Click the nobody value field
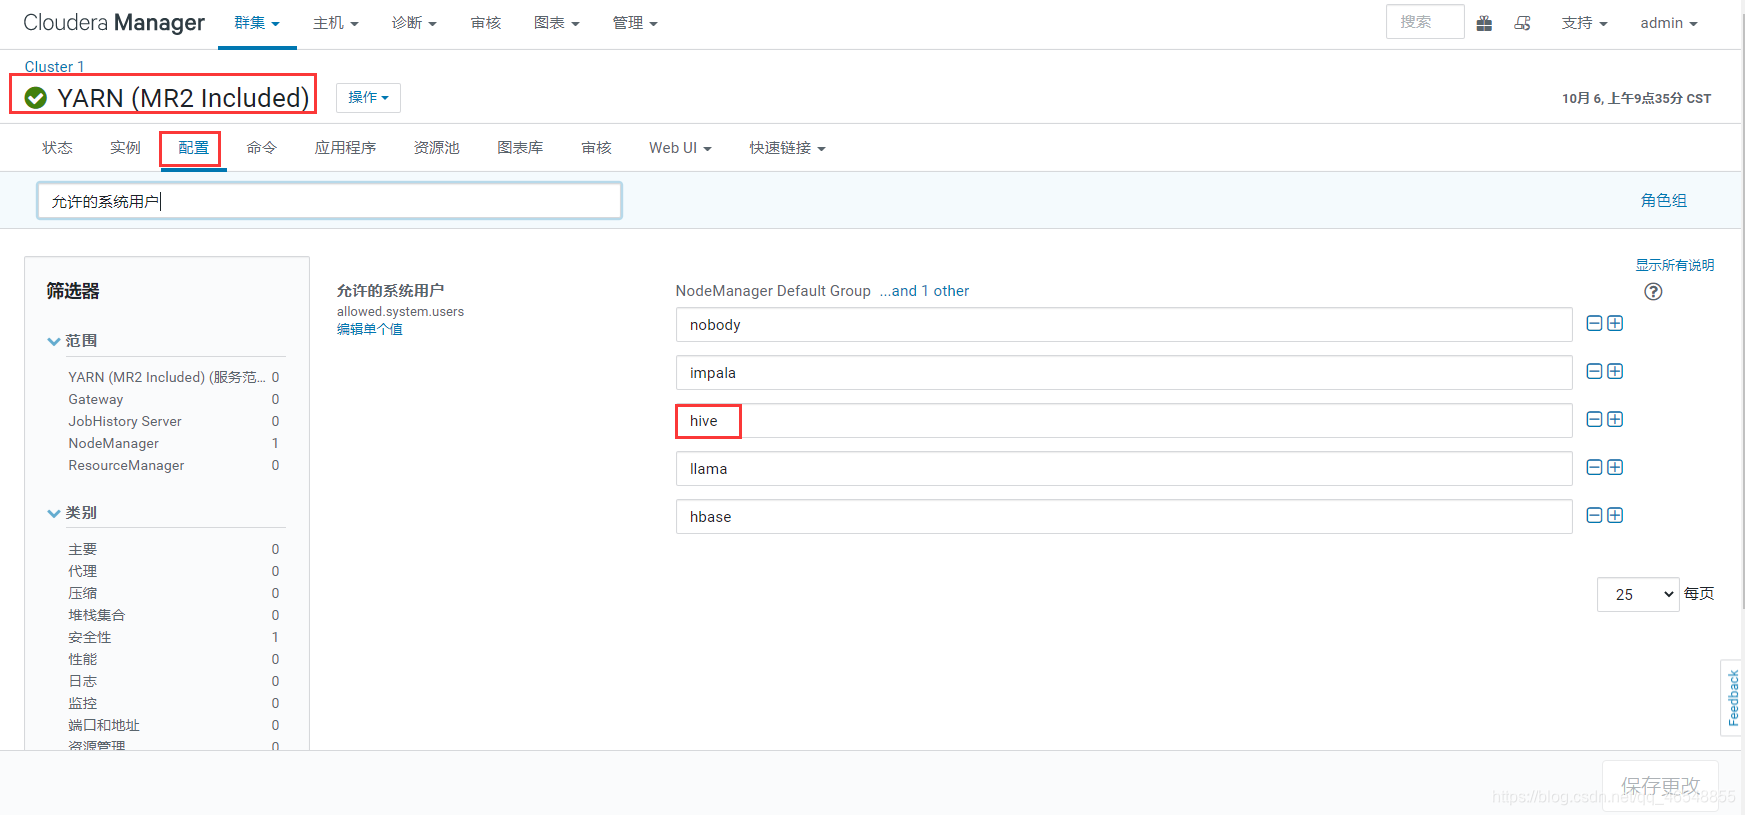 pos(1124,325)
